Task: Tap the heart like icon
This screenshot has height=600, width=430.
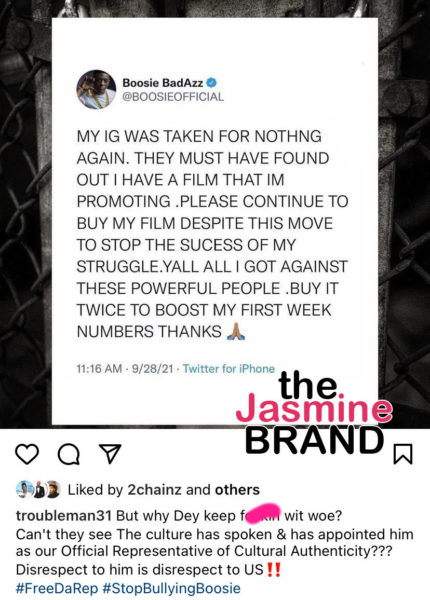Action: point(27,454)
